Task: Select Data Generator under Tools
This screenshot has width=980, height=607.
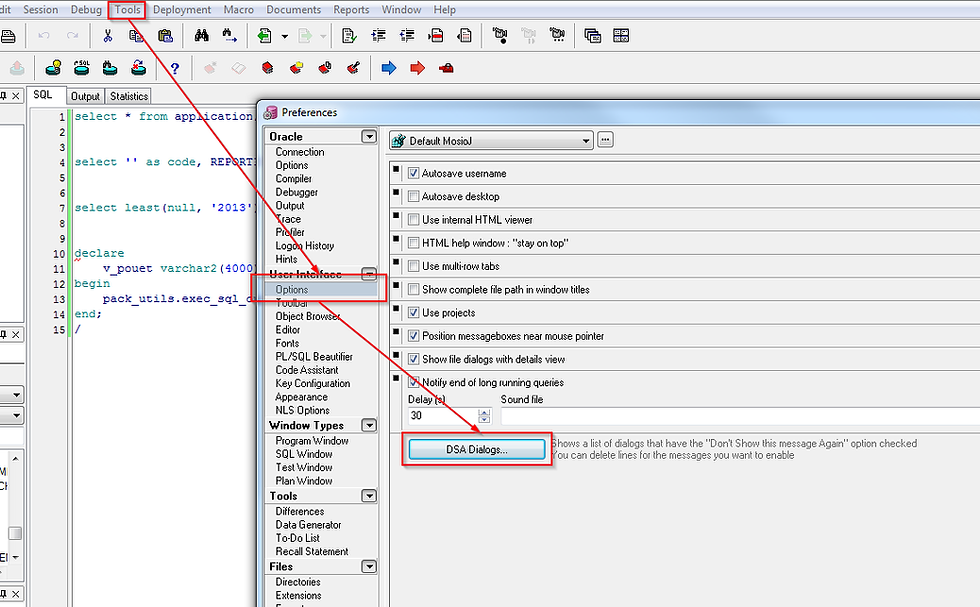Action: point(308,524)
